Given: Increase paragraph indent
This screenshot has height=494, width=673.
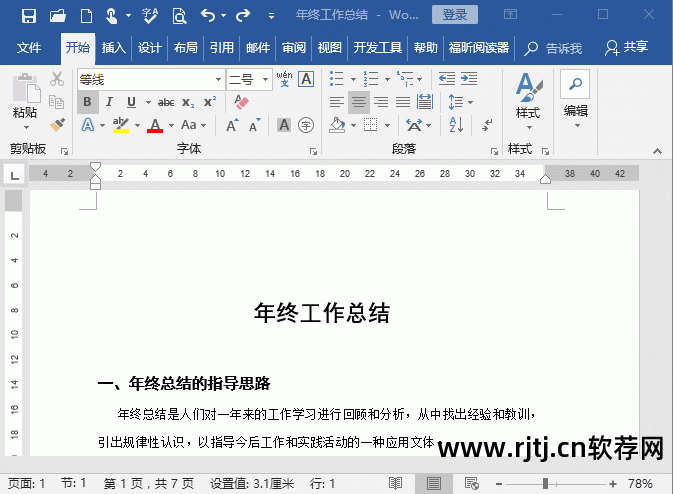Looking at the screenshot, I should click(469, 79).
